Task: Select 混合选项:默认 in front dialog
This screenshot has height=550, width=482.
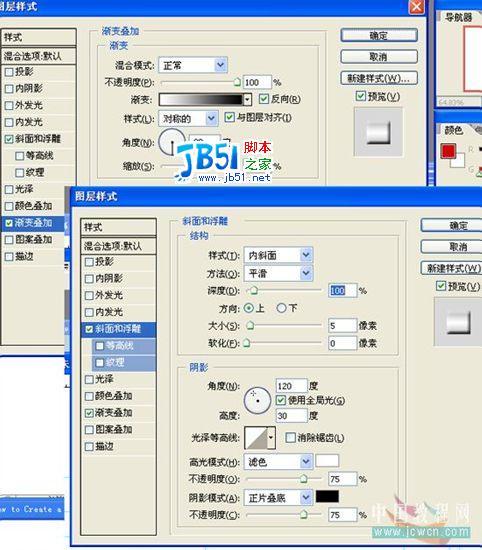Action: [x=119, y=246]
